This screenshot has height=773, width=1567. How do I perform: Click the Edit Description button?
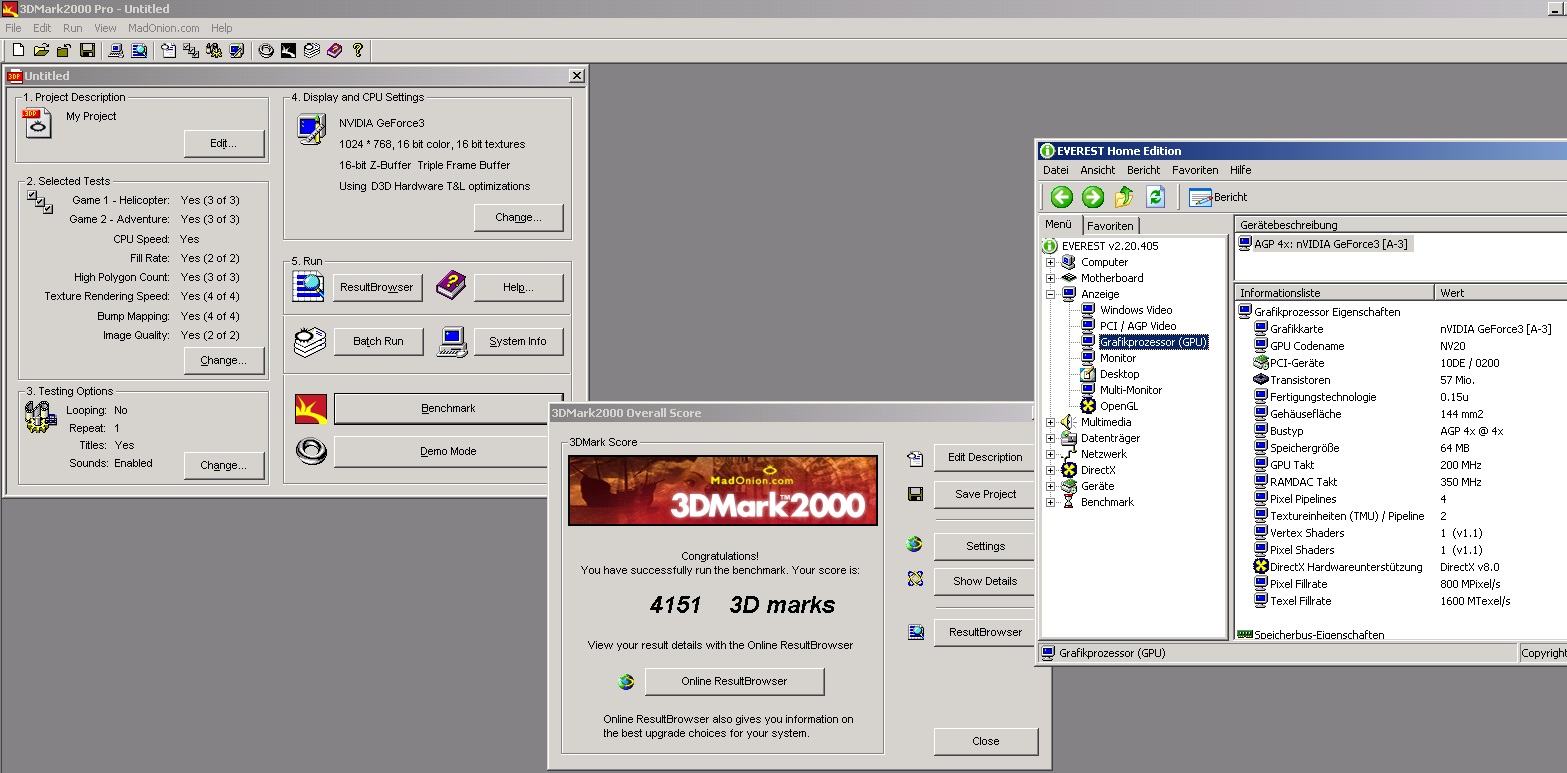pyautogui.click(x=984, y=457)
